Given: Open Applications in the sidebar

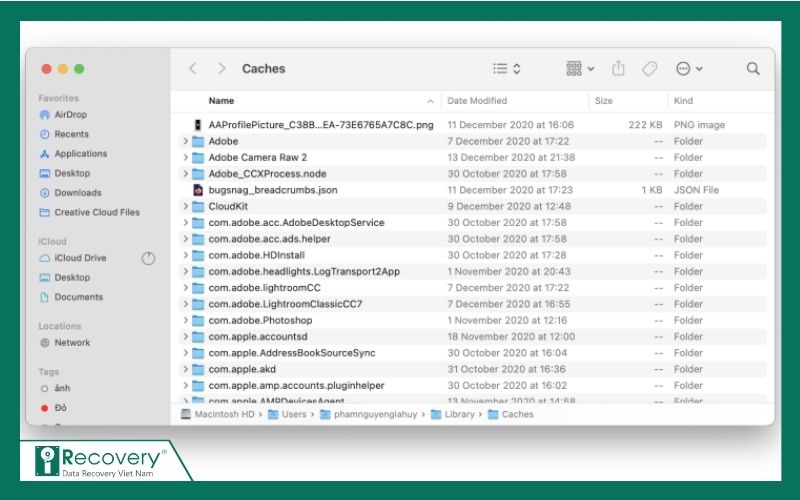Looking at the screenshot, I should point(73,154).
